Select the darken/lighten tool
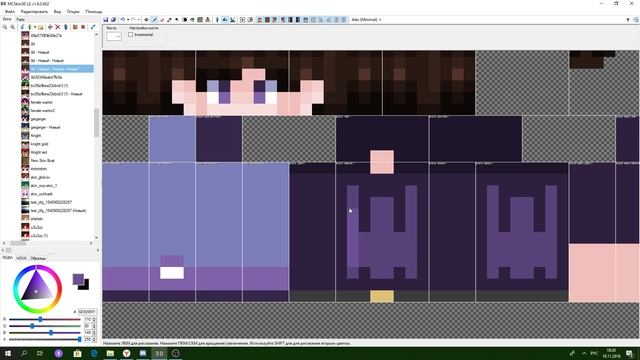 point(185,20)
